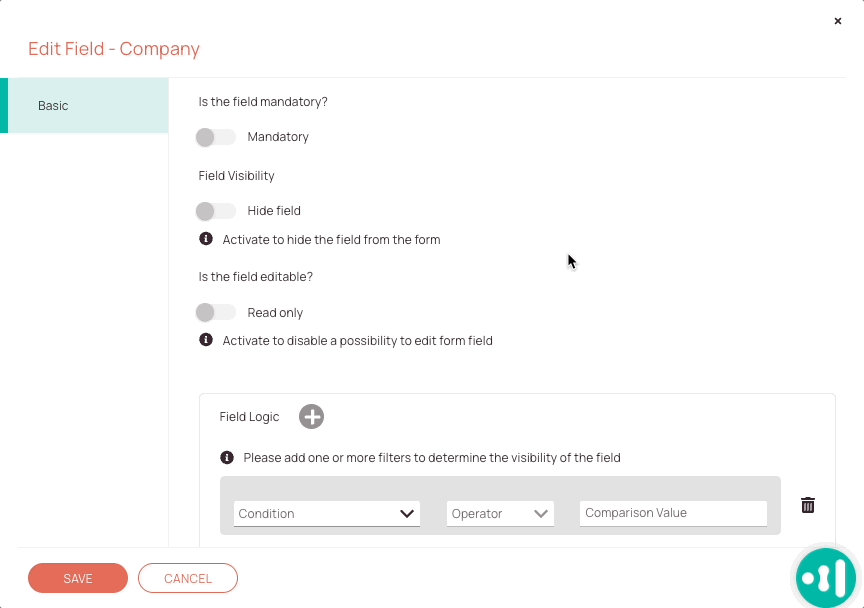The image size is (864, 608).
Task: Click info icon beside filters hint
Action: pyautogui.click(x=226, y=457)
